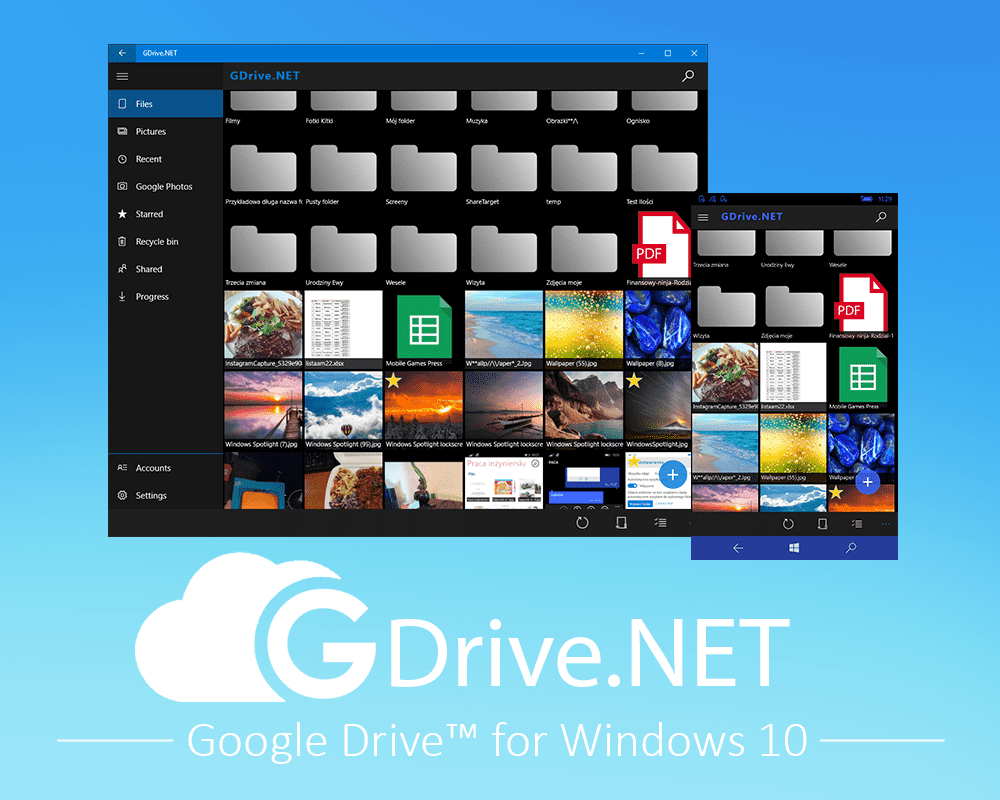
Task: Open the Accounts page in the sidebar
Action: 153,468
